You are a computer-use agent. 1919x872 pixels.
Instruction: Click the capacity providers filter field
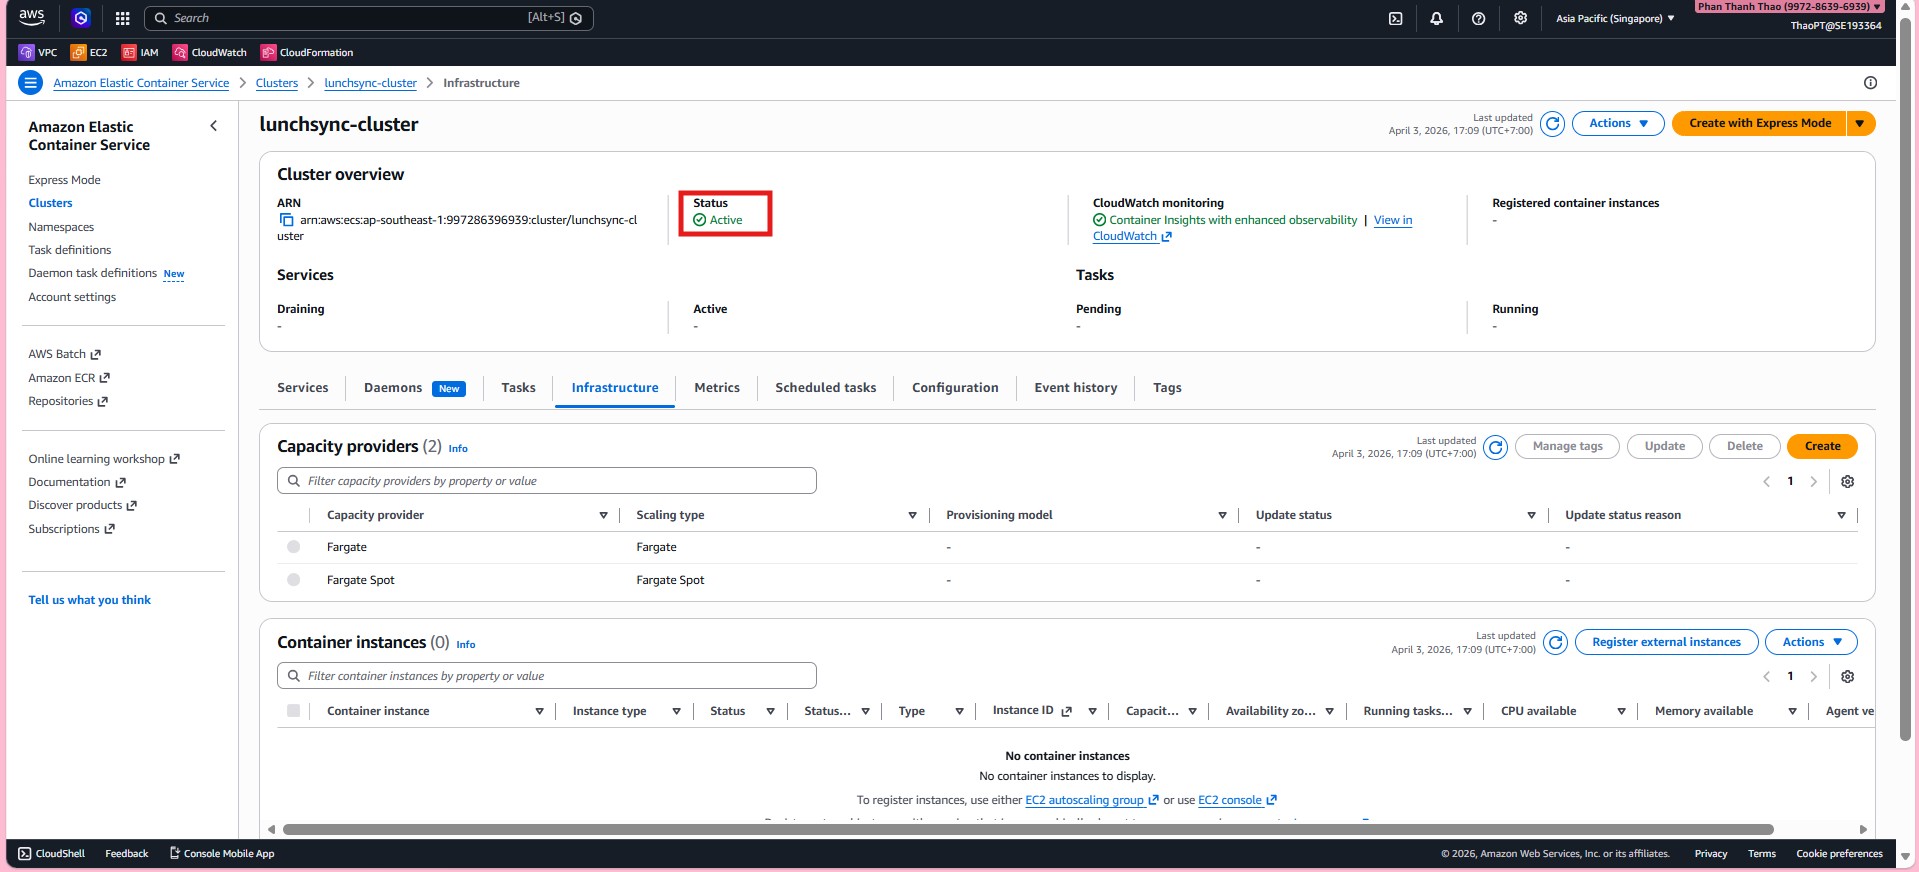click(547, 481)
